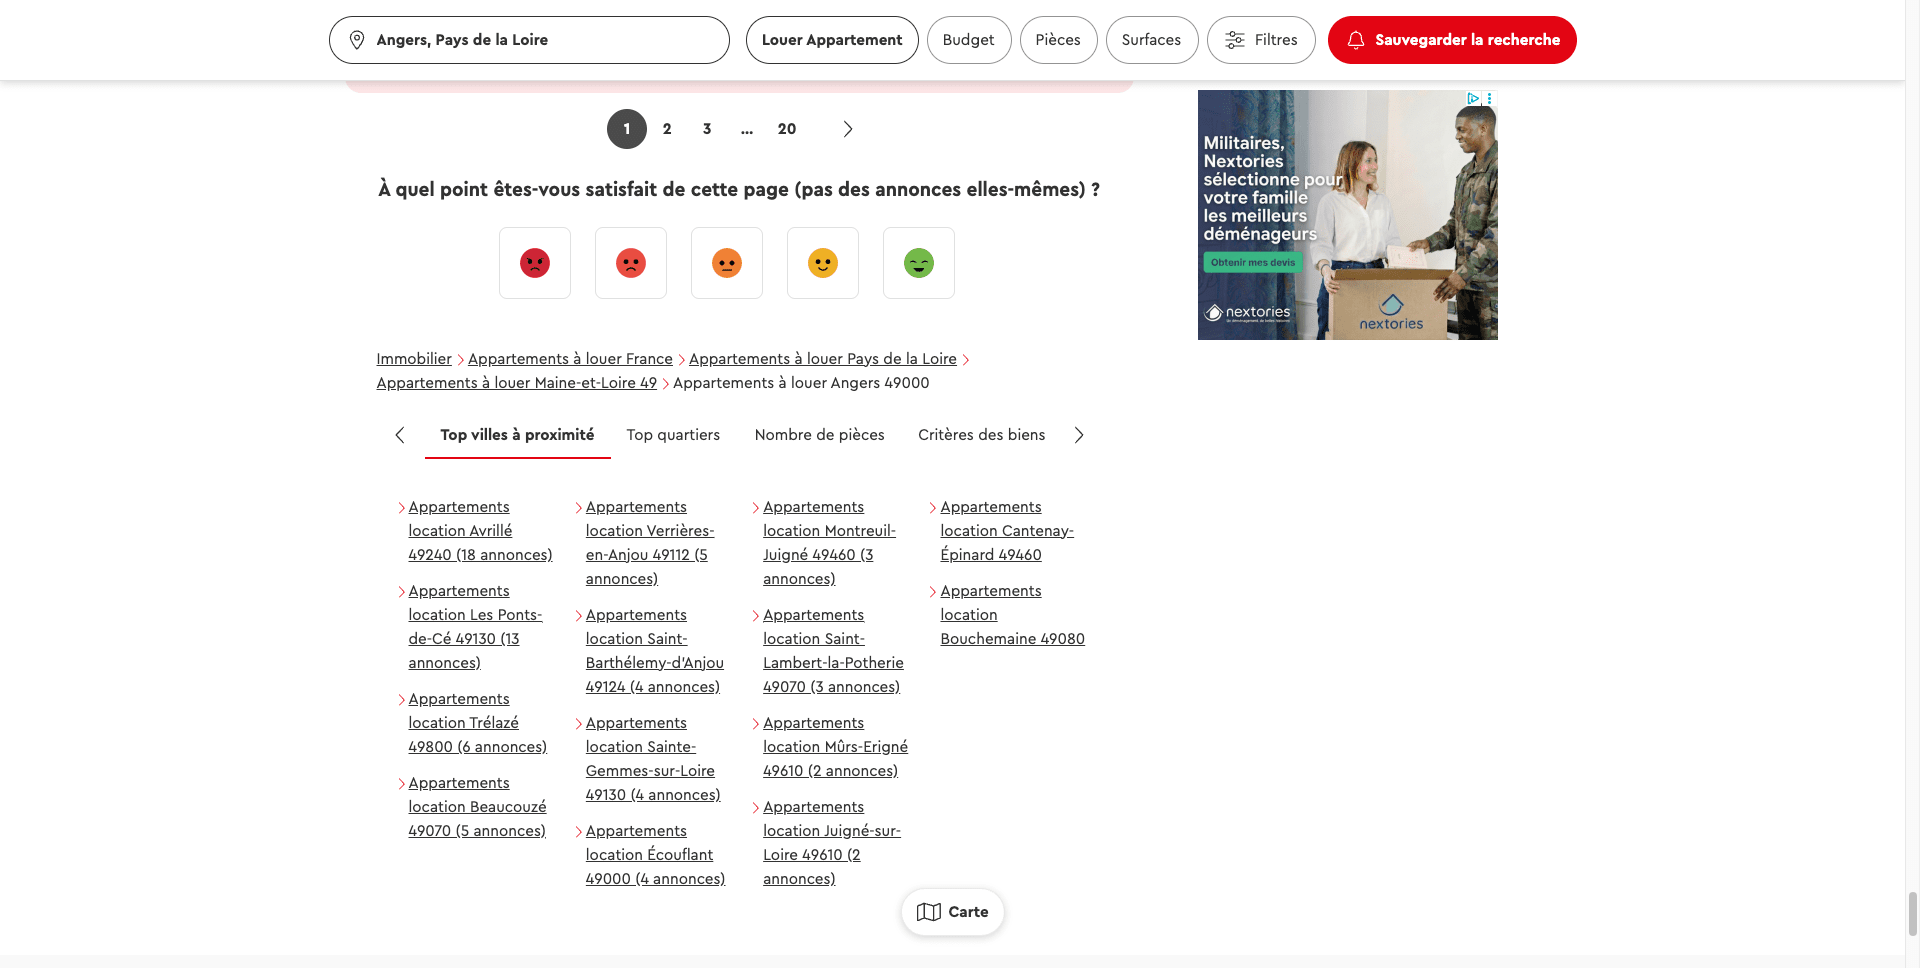Switch to Nombre de pièces tab
1920x968 pixels.
[x=819, y=435]
